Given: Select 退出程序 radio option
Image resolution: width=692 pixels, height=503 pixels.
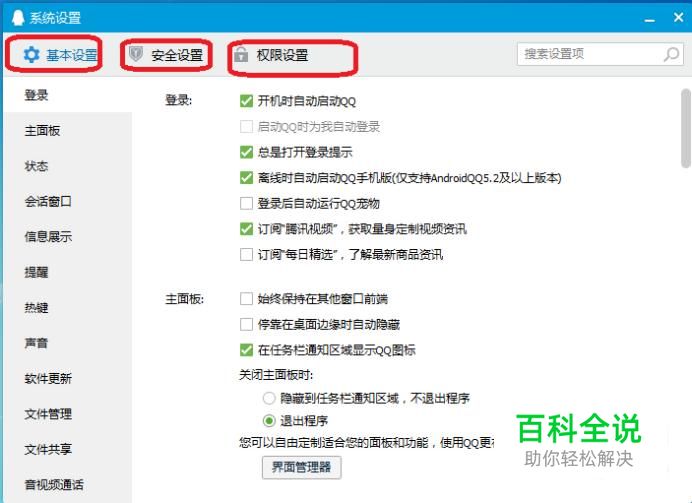Looking at the screenshot, I should [x=269, y=420].
